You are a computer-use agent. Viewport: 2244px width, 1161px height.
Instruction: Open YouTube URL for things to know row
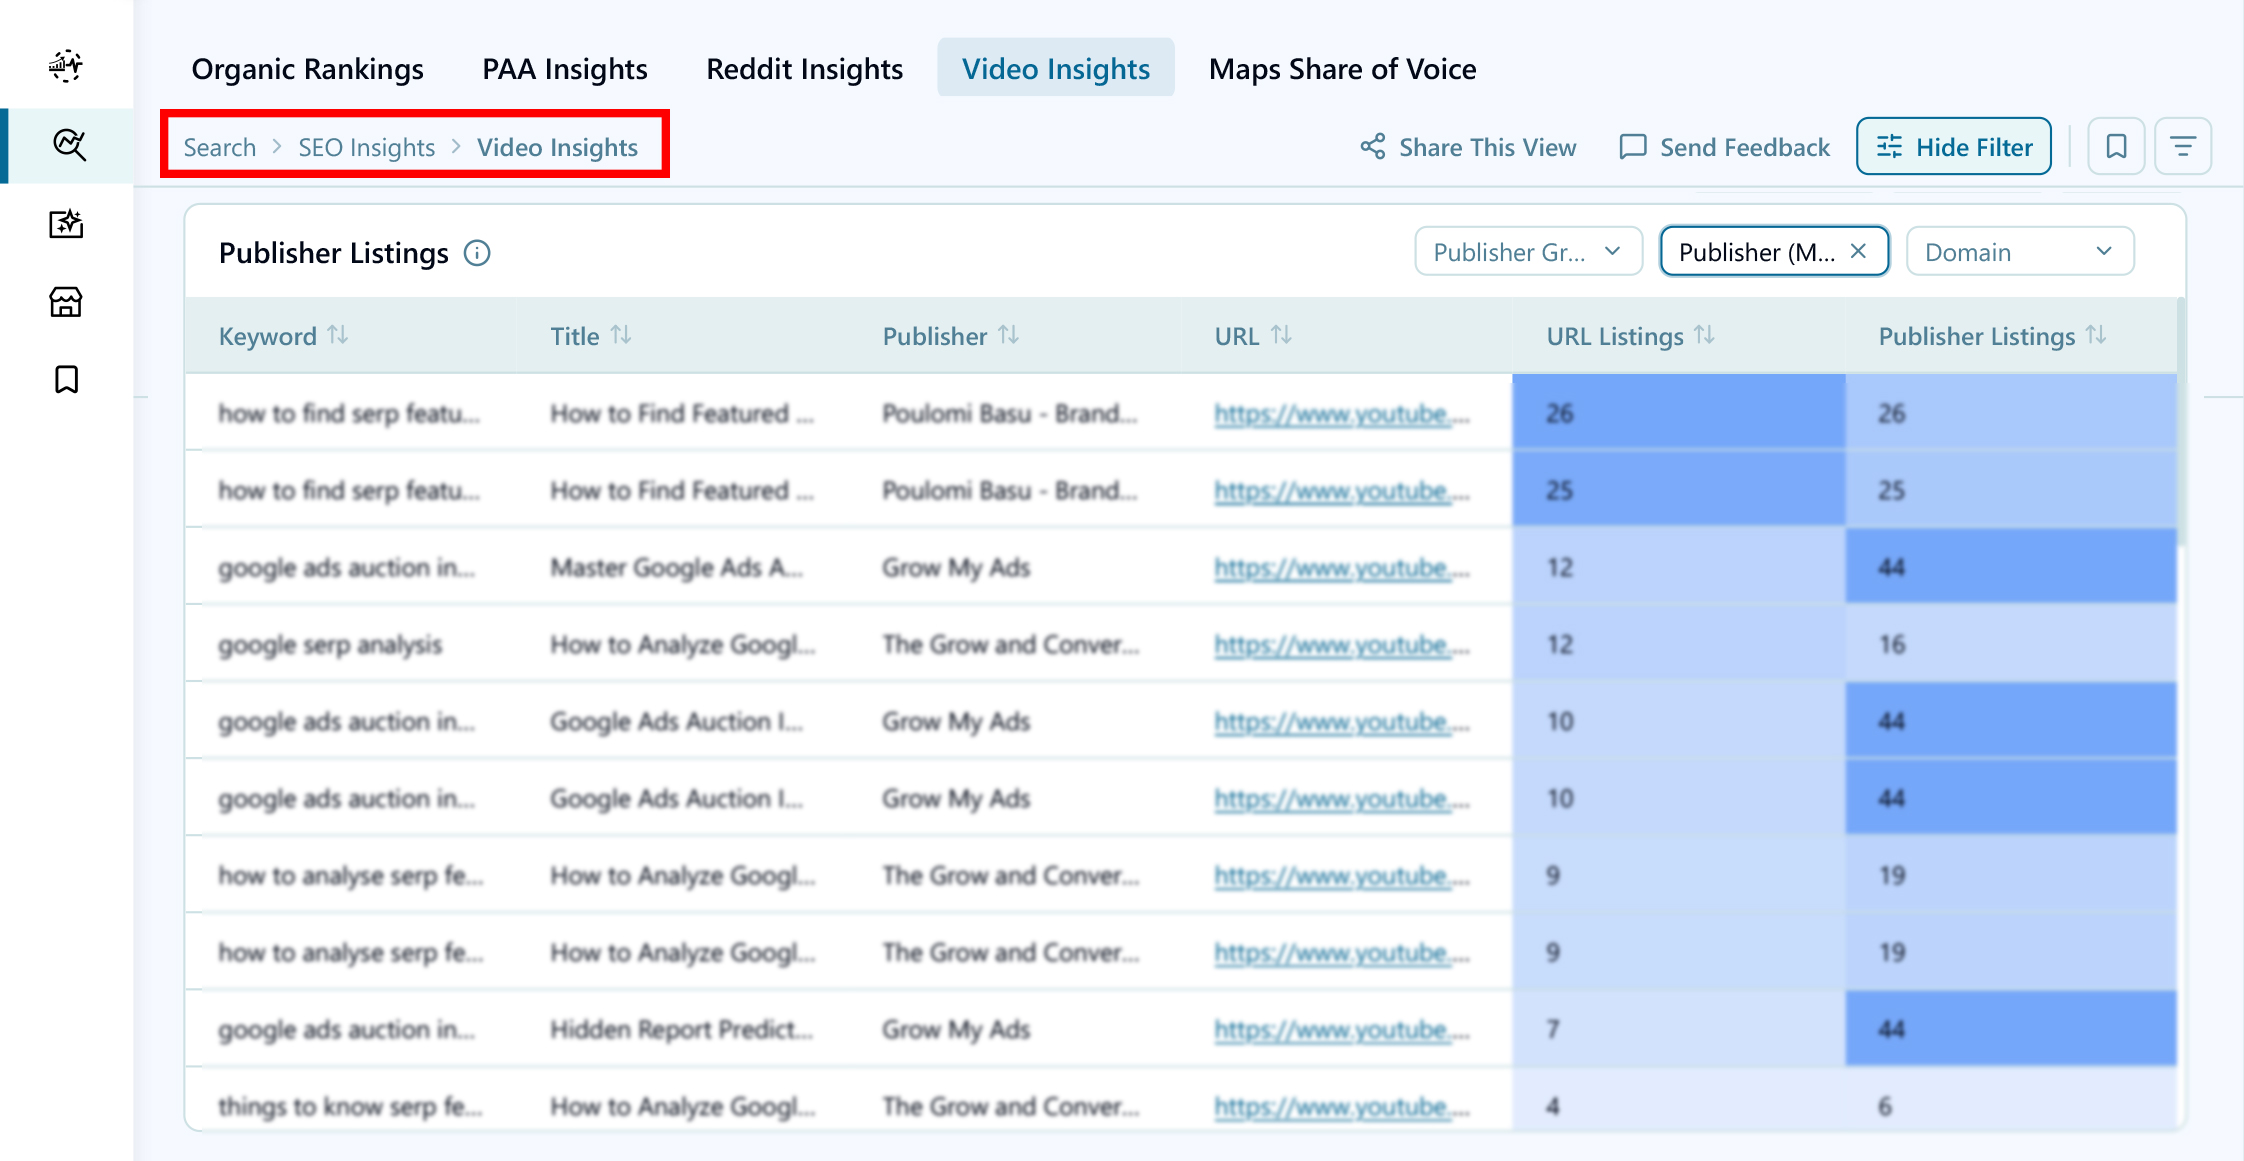[x=1342, y=1107]
